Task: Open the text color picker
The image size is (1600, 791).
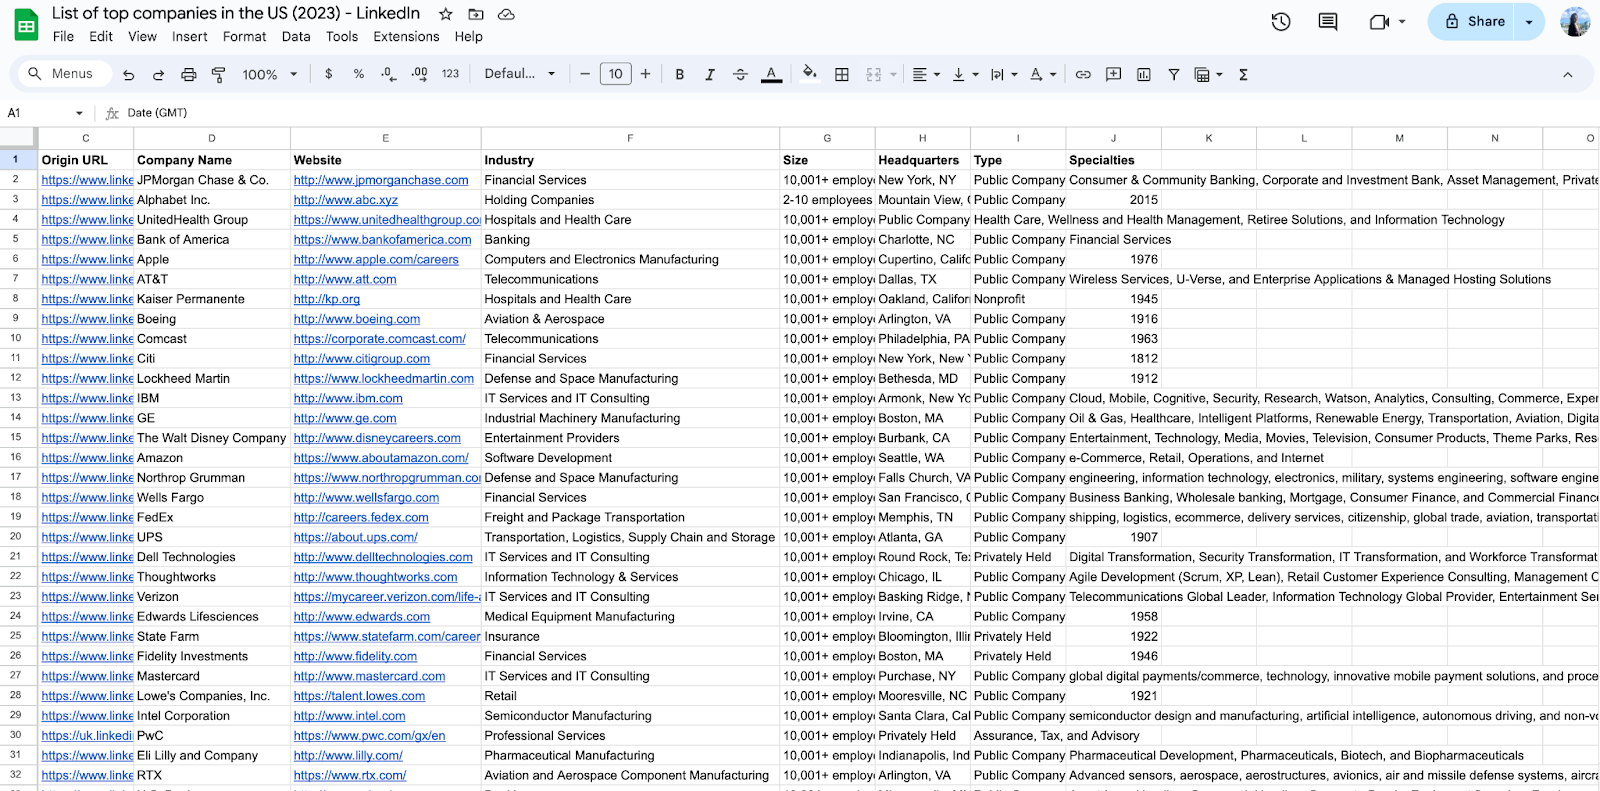Action: click(771, 74)
